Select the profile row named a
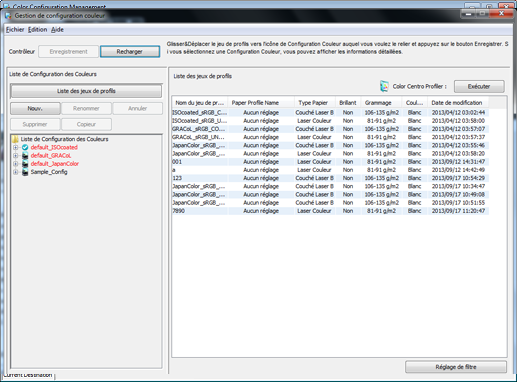 [x=330, y=170]
